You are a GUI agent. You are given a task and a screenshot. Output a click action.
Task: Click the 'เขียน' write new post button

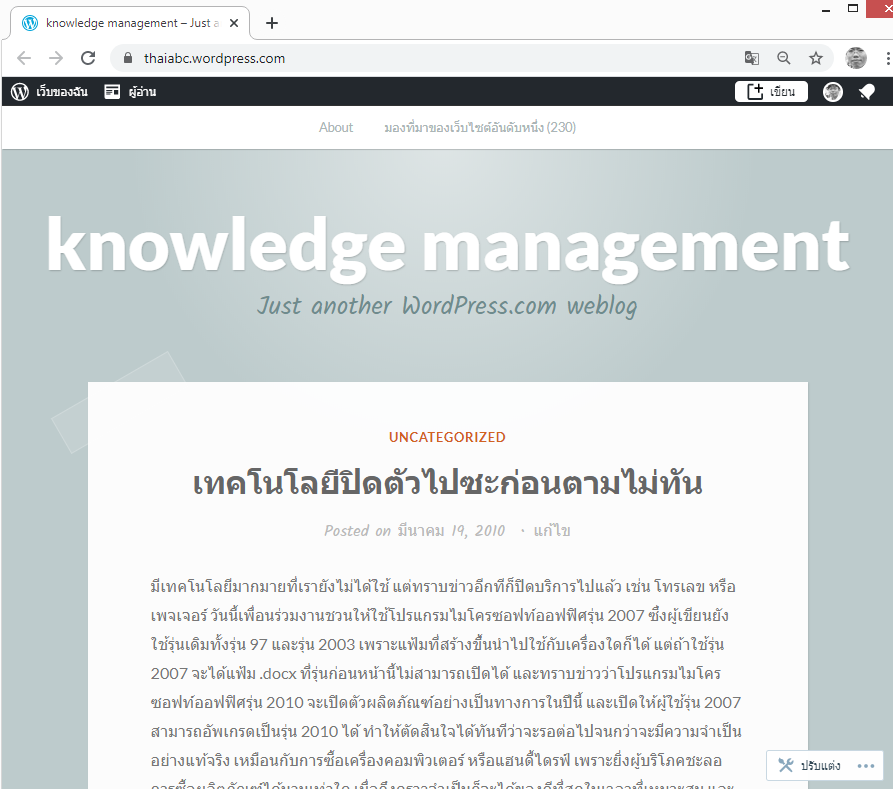point(771,92)
